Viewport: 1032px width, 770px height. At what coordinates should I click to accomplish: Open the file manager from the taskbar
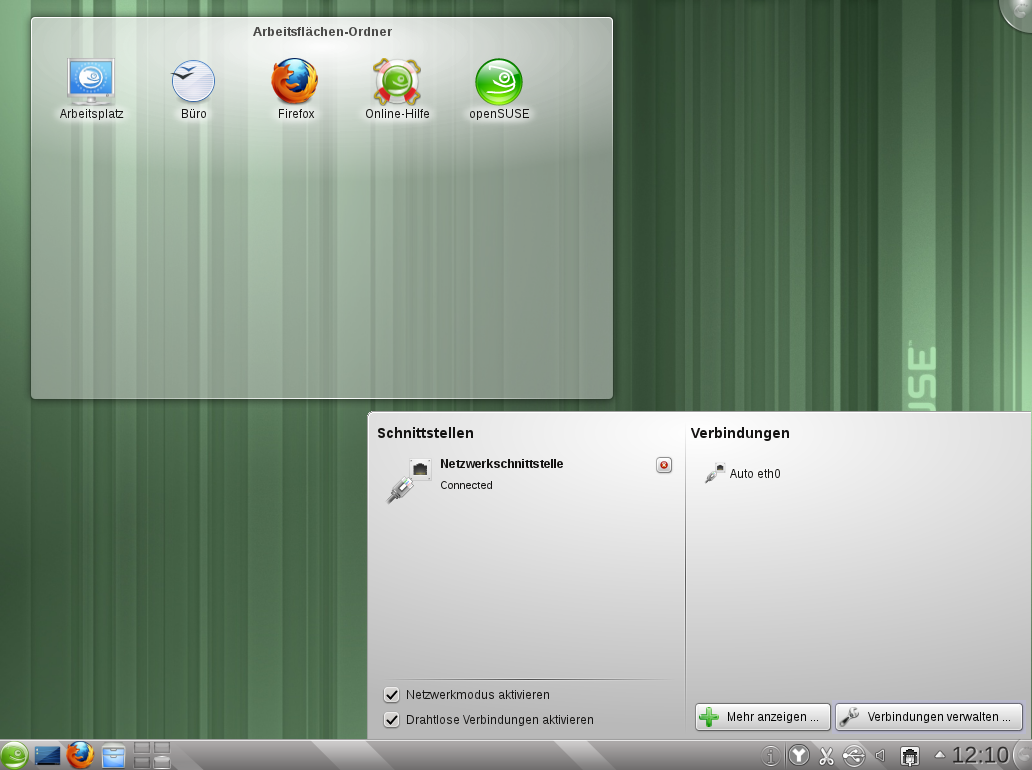point(113,755)
